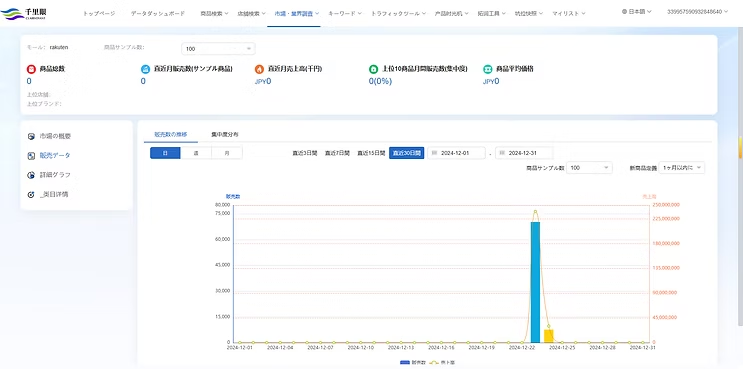
Task: Expand the 市場・業界調査 nav menu
Action: tap(297, 14)
